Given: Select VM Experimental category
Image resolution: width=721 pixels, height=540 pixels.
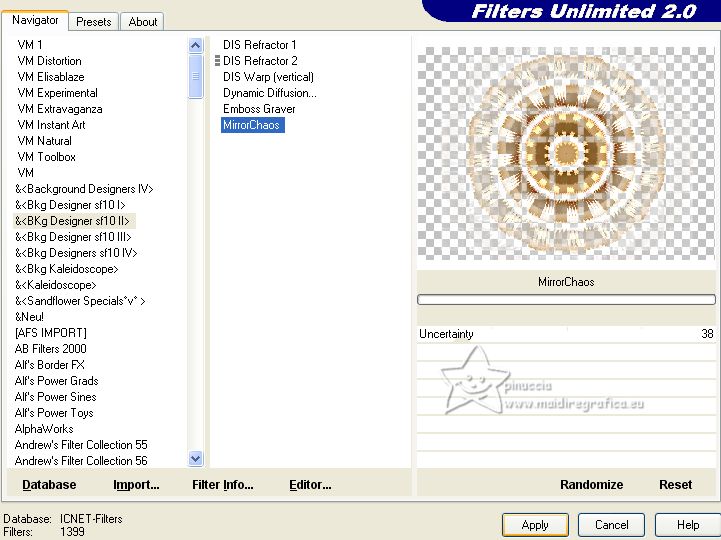Looking at the screenshot, I should point(57,93).
